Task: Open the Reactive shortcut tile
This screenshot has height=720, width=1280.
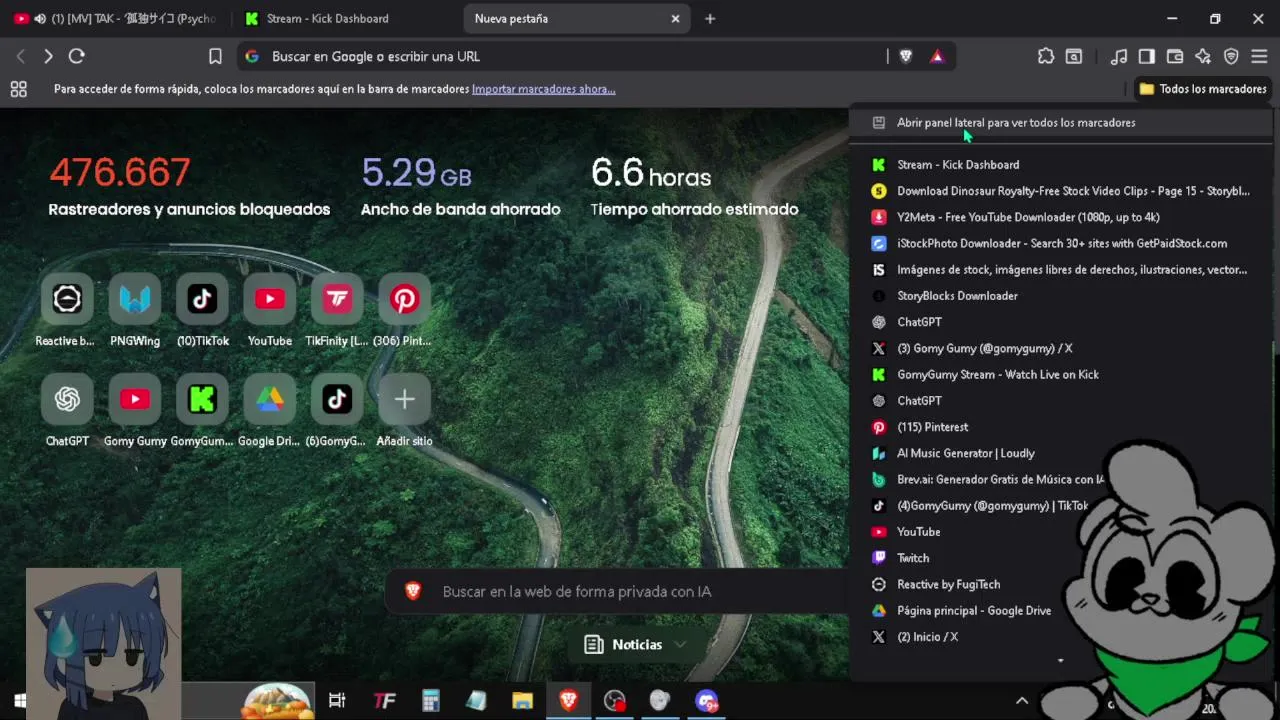Action: tap(66, 299)
